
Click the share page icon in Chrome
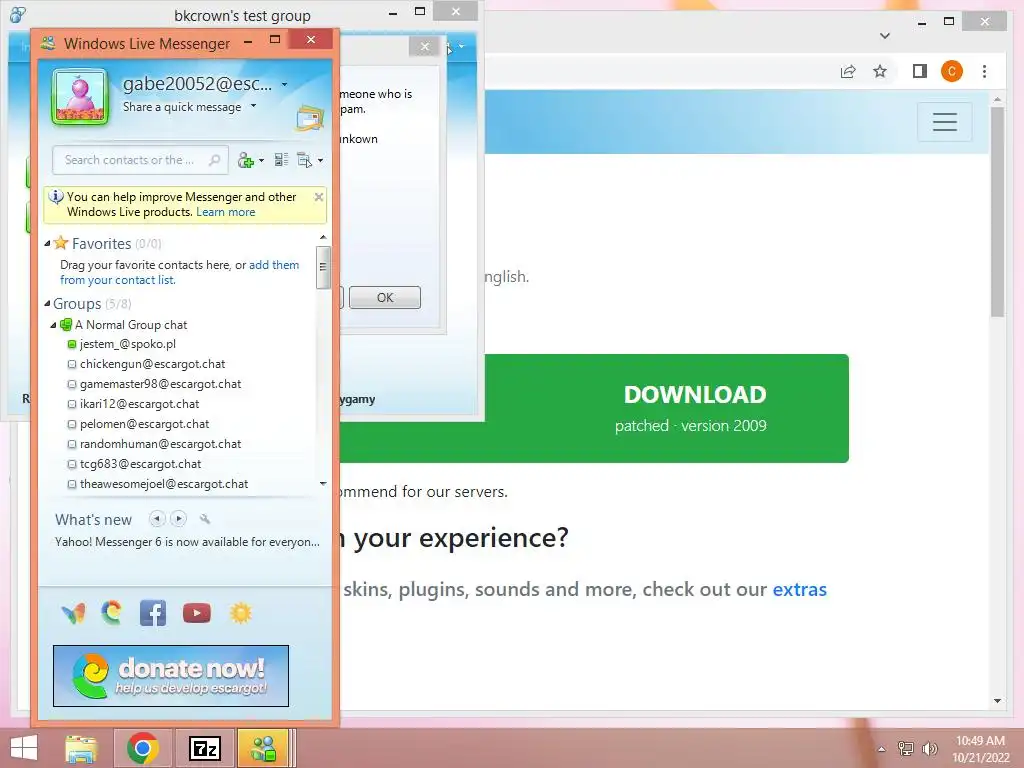point(848,71)
